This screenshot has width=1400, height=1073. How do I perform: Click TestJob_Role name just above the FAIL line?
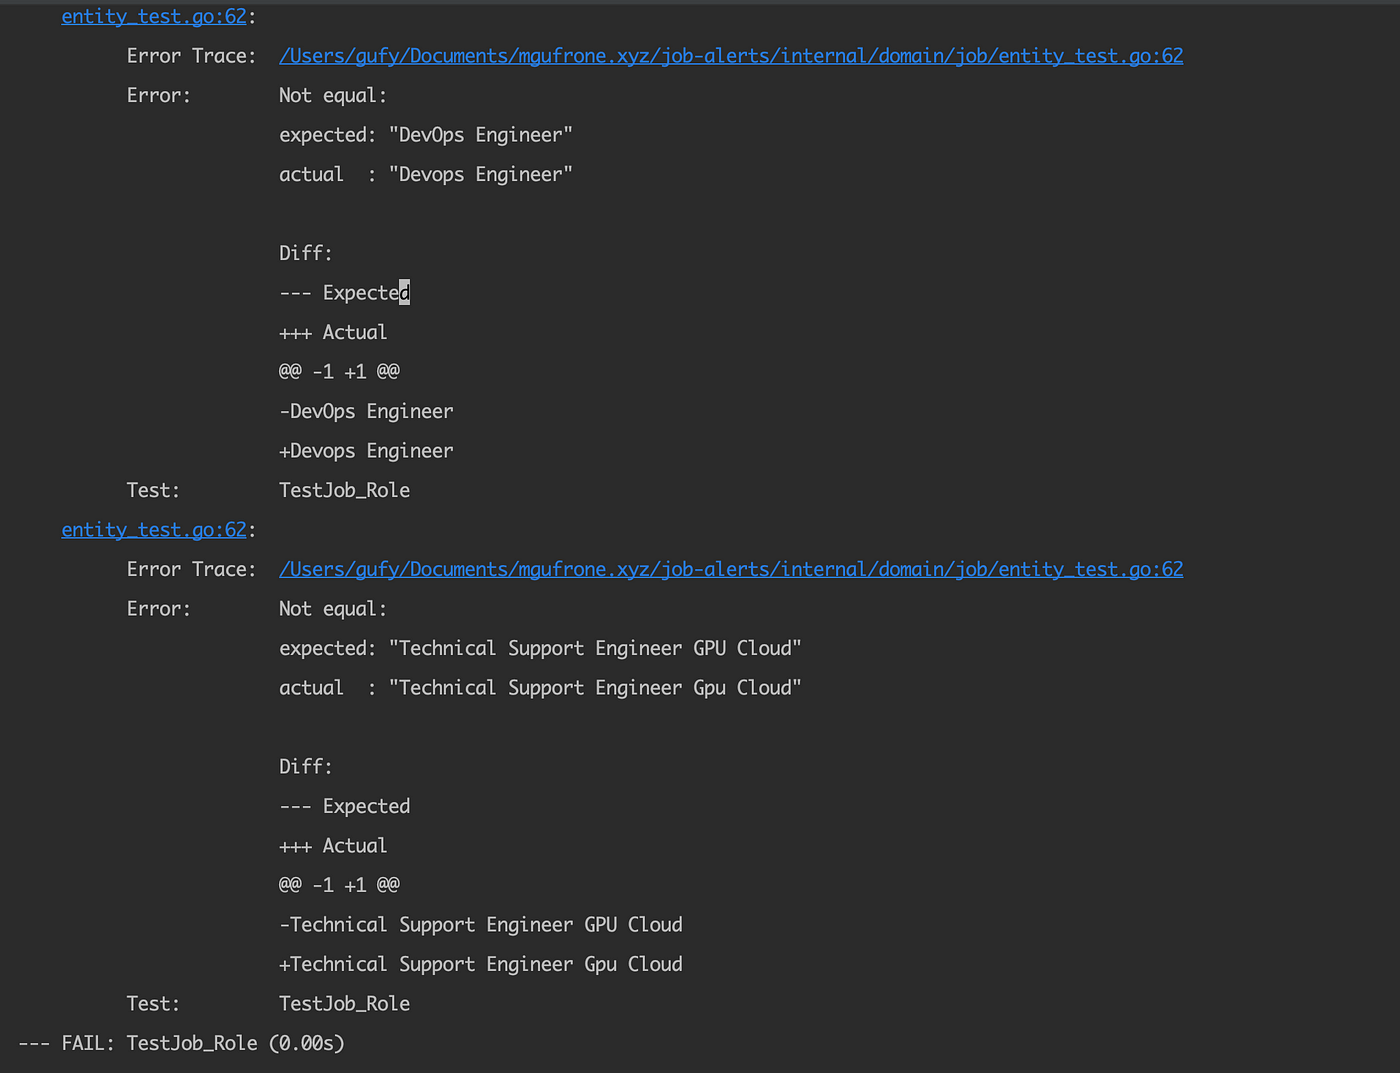(345, 1004)
